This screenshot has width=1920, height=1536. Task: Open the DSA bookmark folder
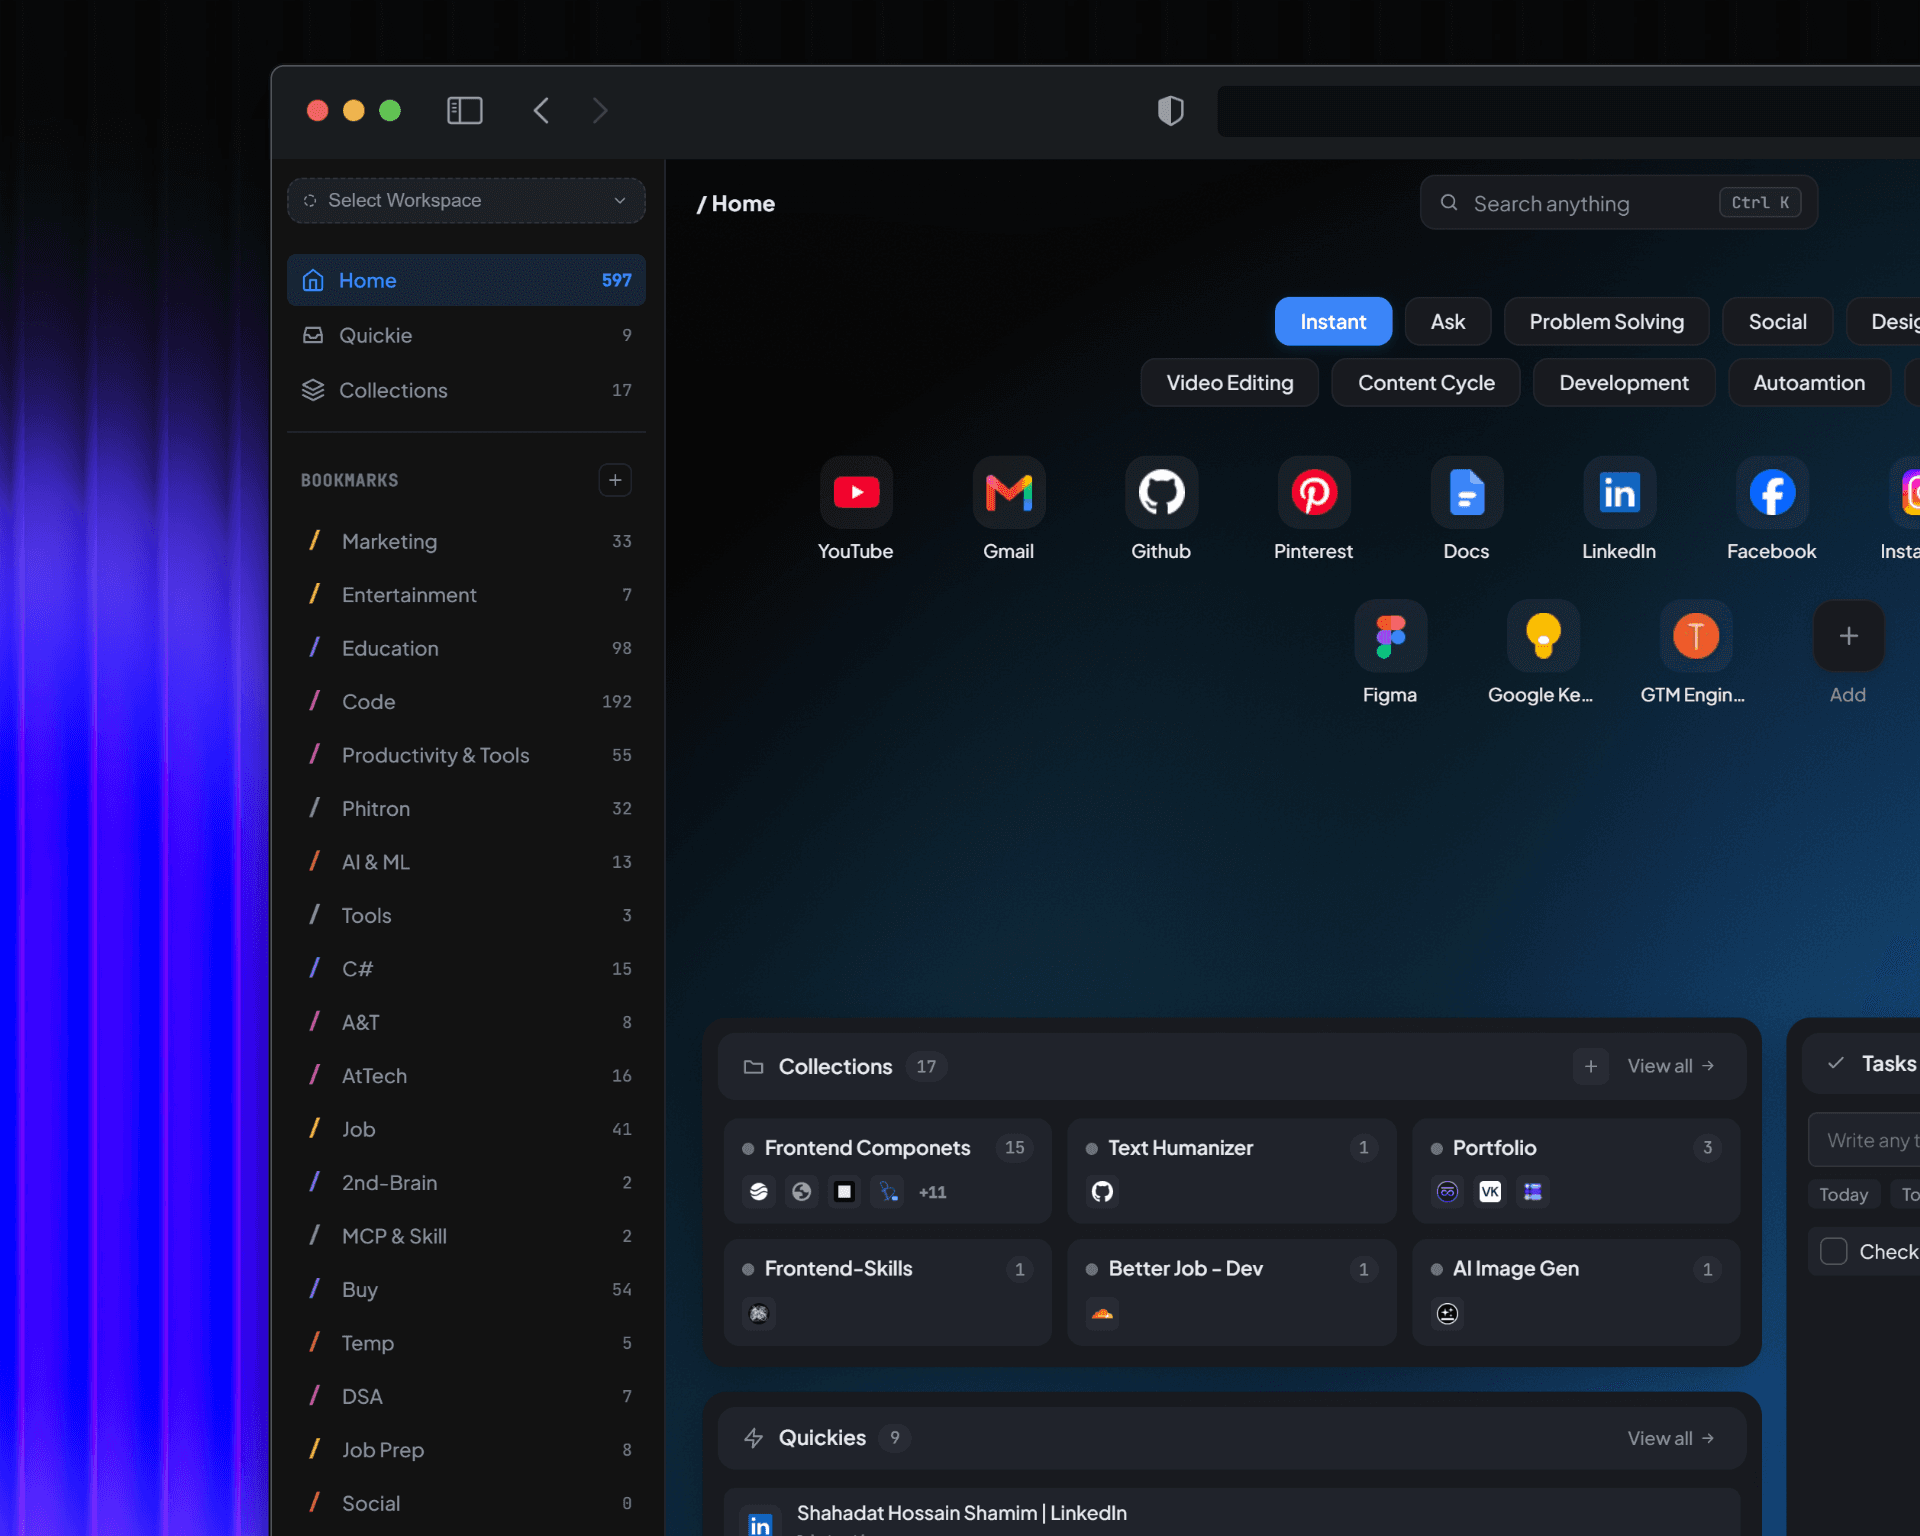466,1397
